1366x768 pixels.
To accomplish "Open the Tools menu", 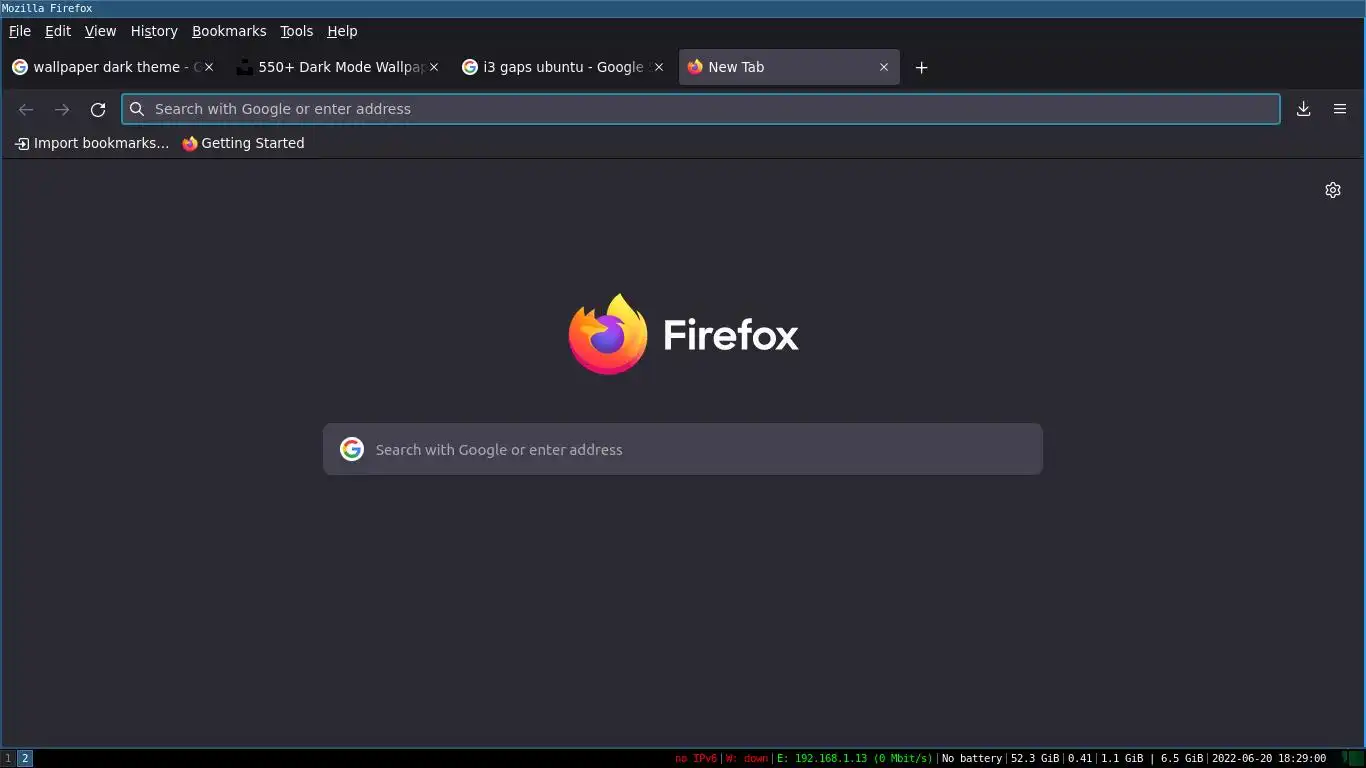I will (296, 31).
